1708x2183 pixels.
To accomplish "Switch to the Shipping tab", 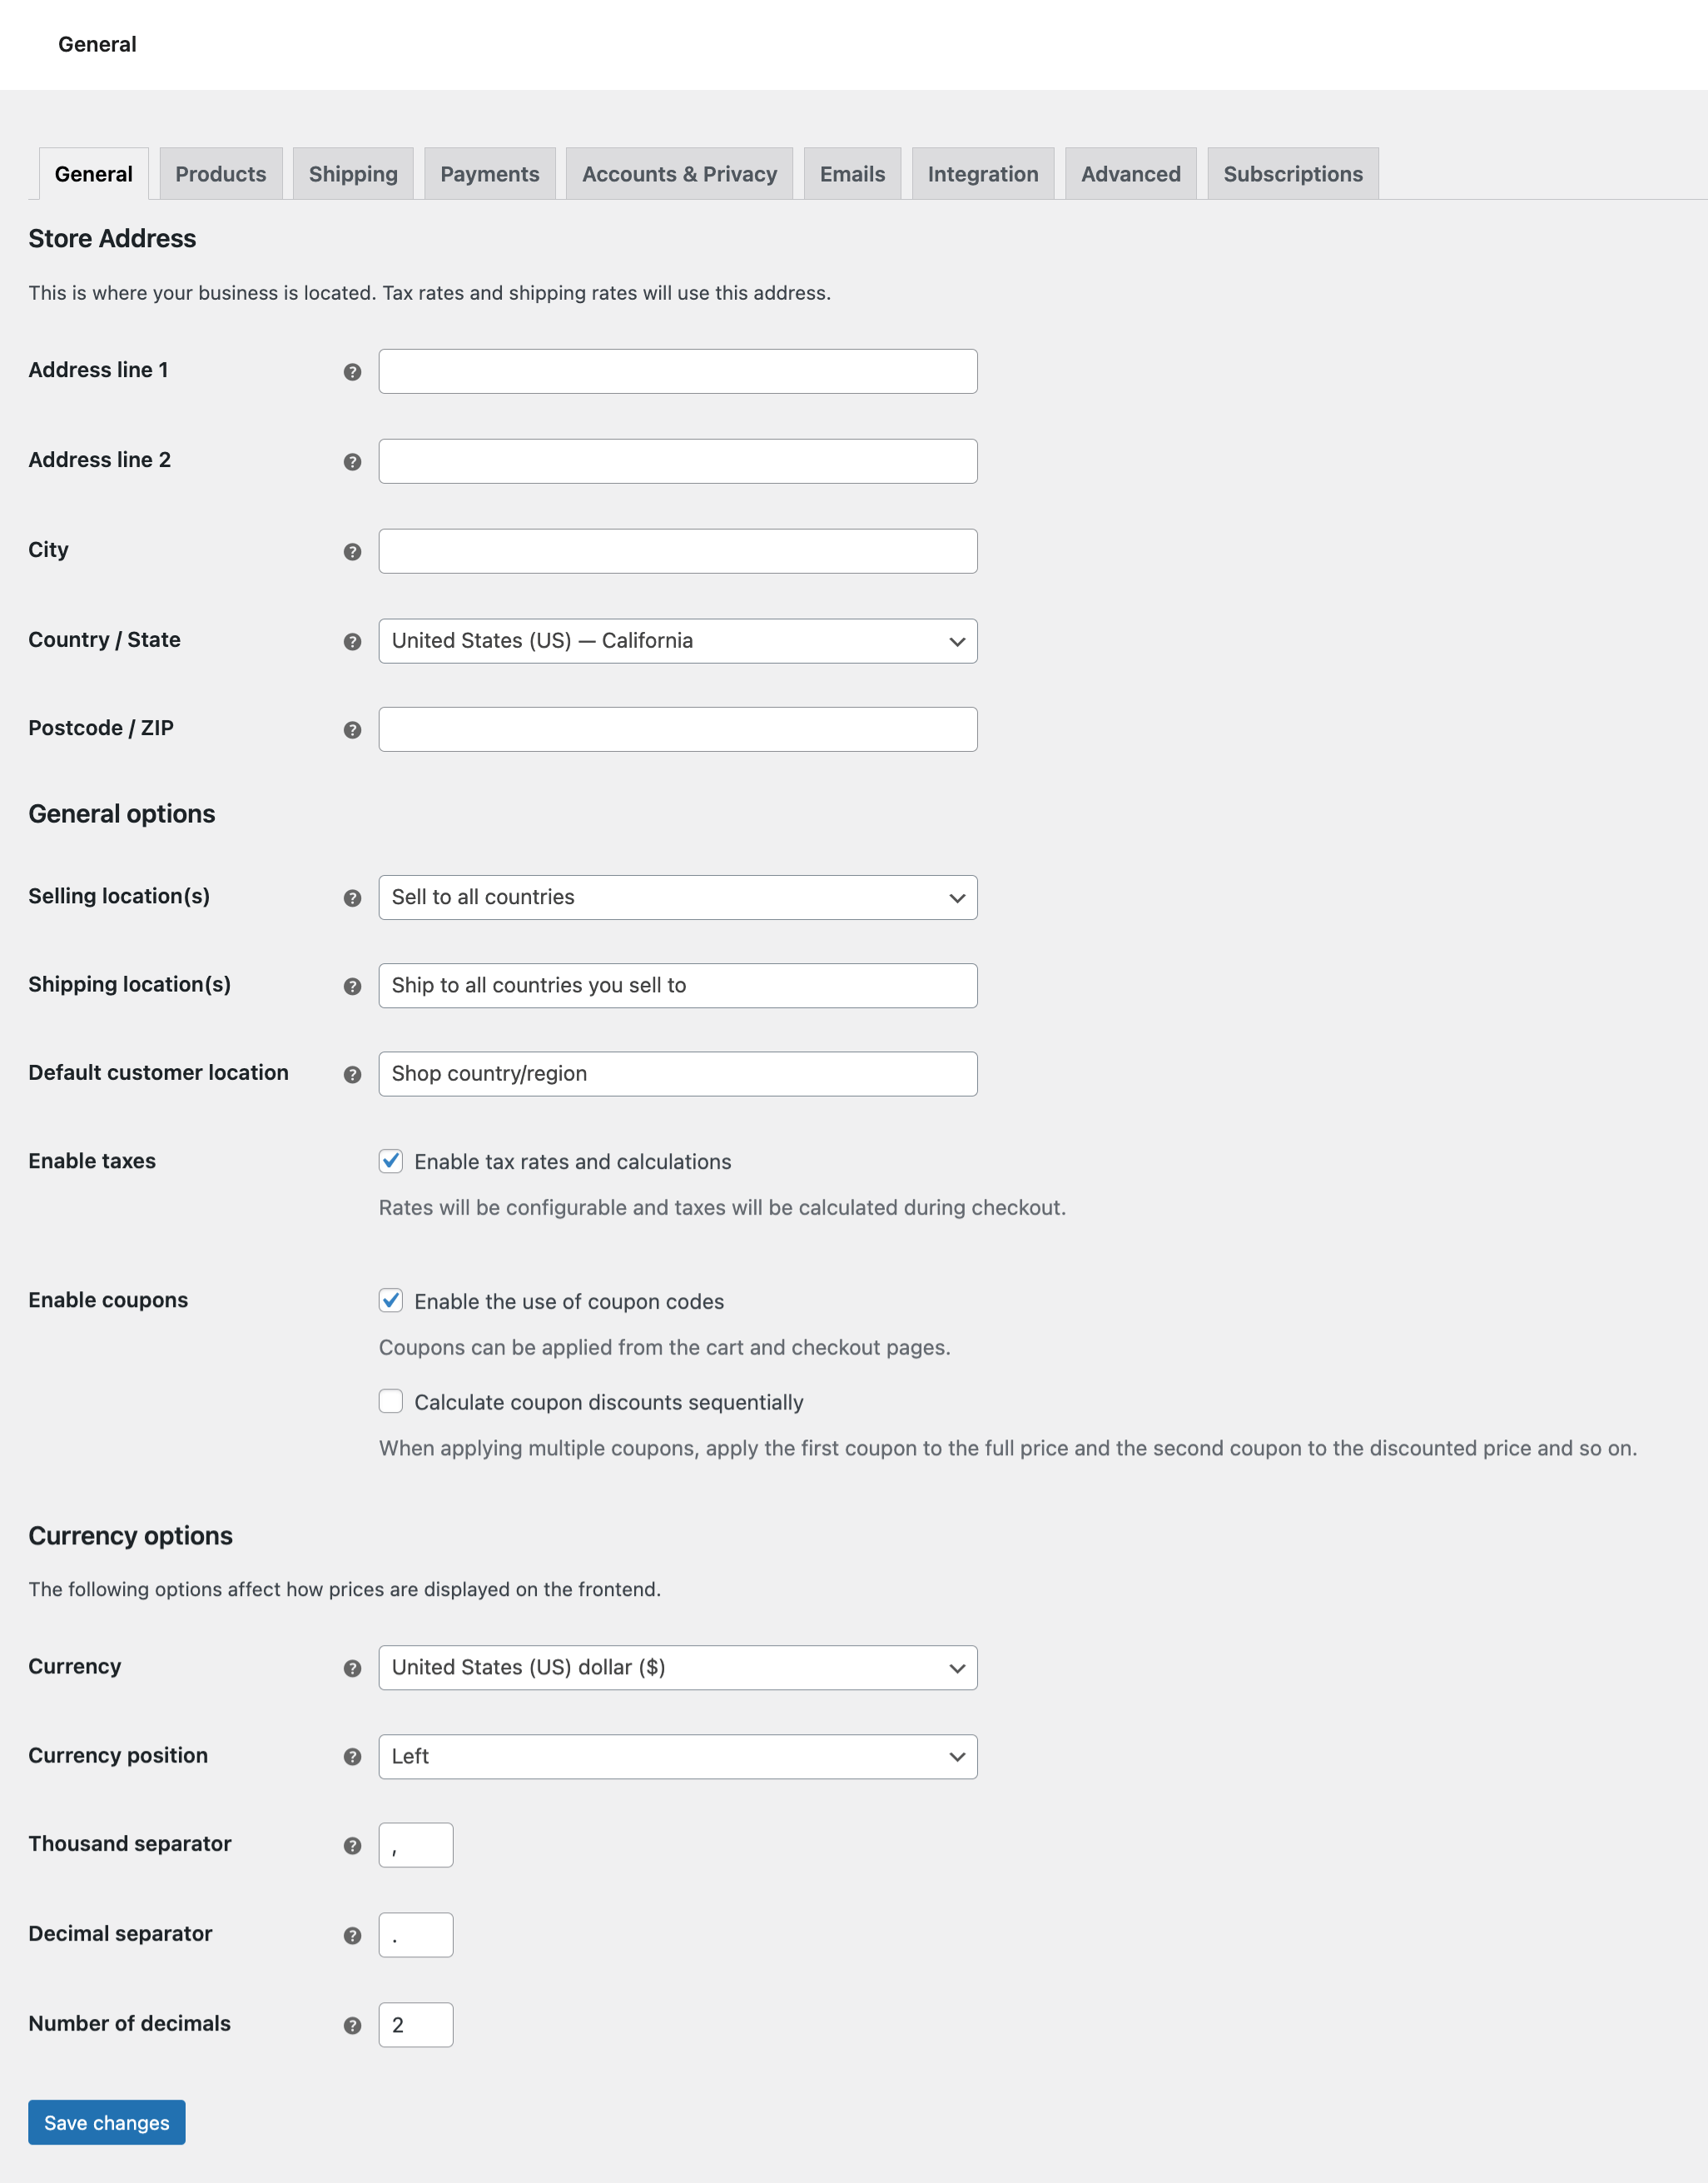I will coord(353,173).
